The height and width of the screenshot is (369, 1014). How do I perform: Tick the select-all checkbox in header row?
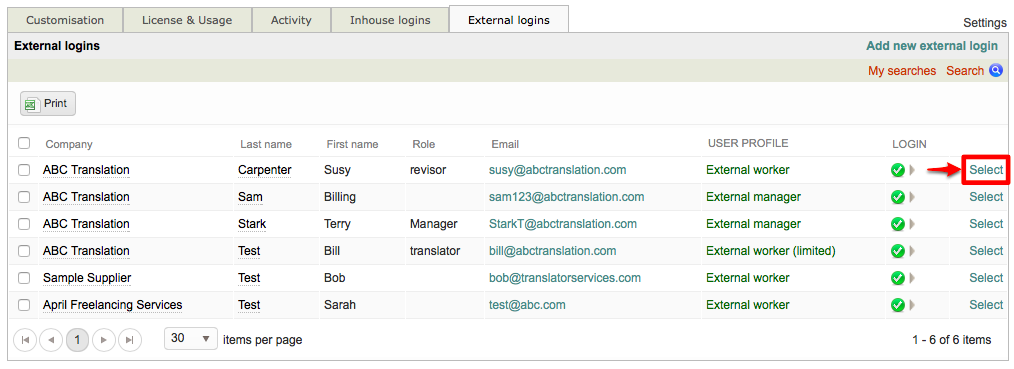pyautogui.click(x=24, y=143)
